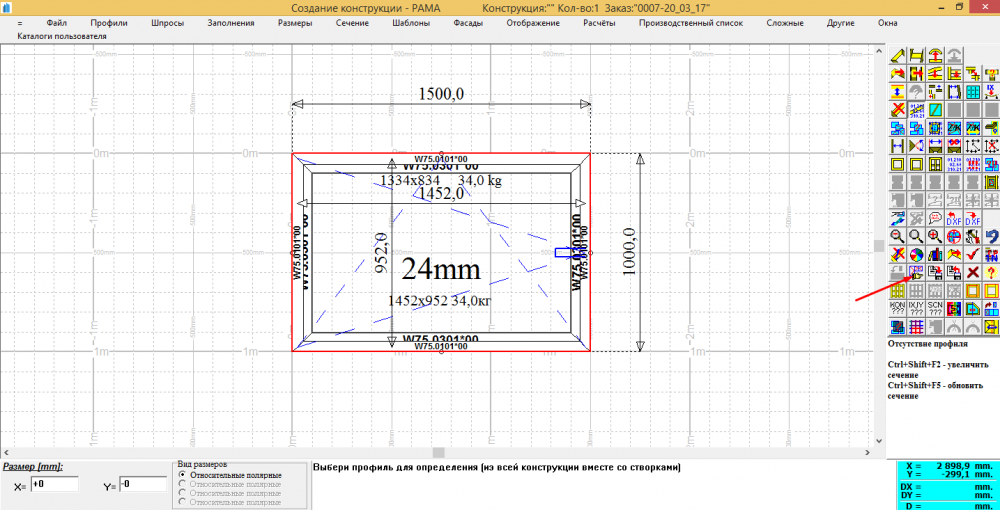Open the Фасады menu
This screenshot has width=1000, height=510.
468,23
